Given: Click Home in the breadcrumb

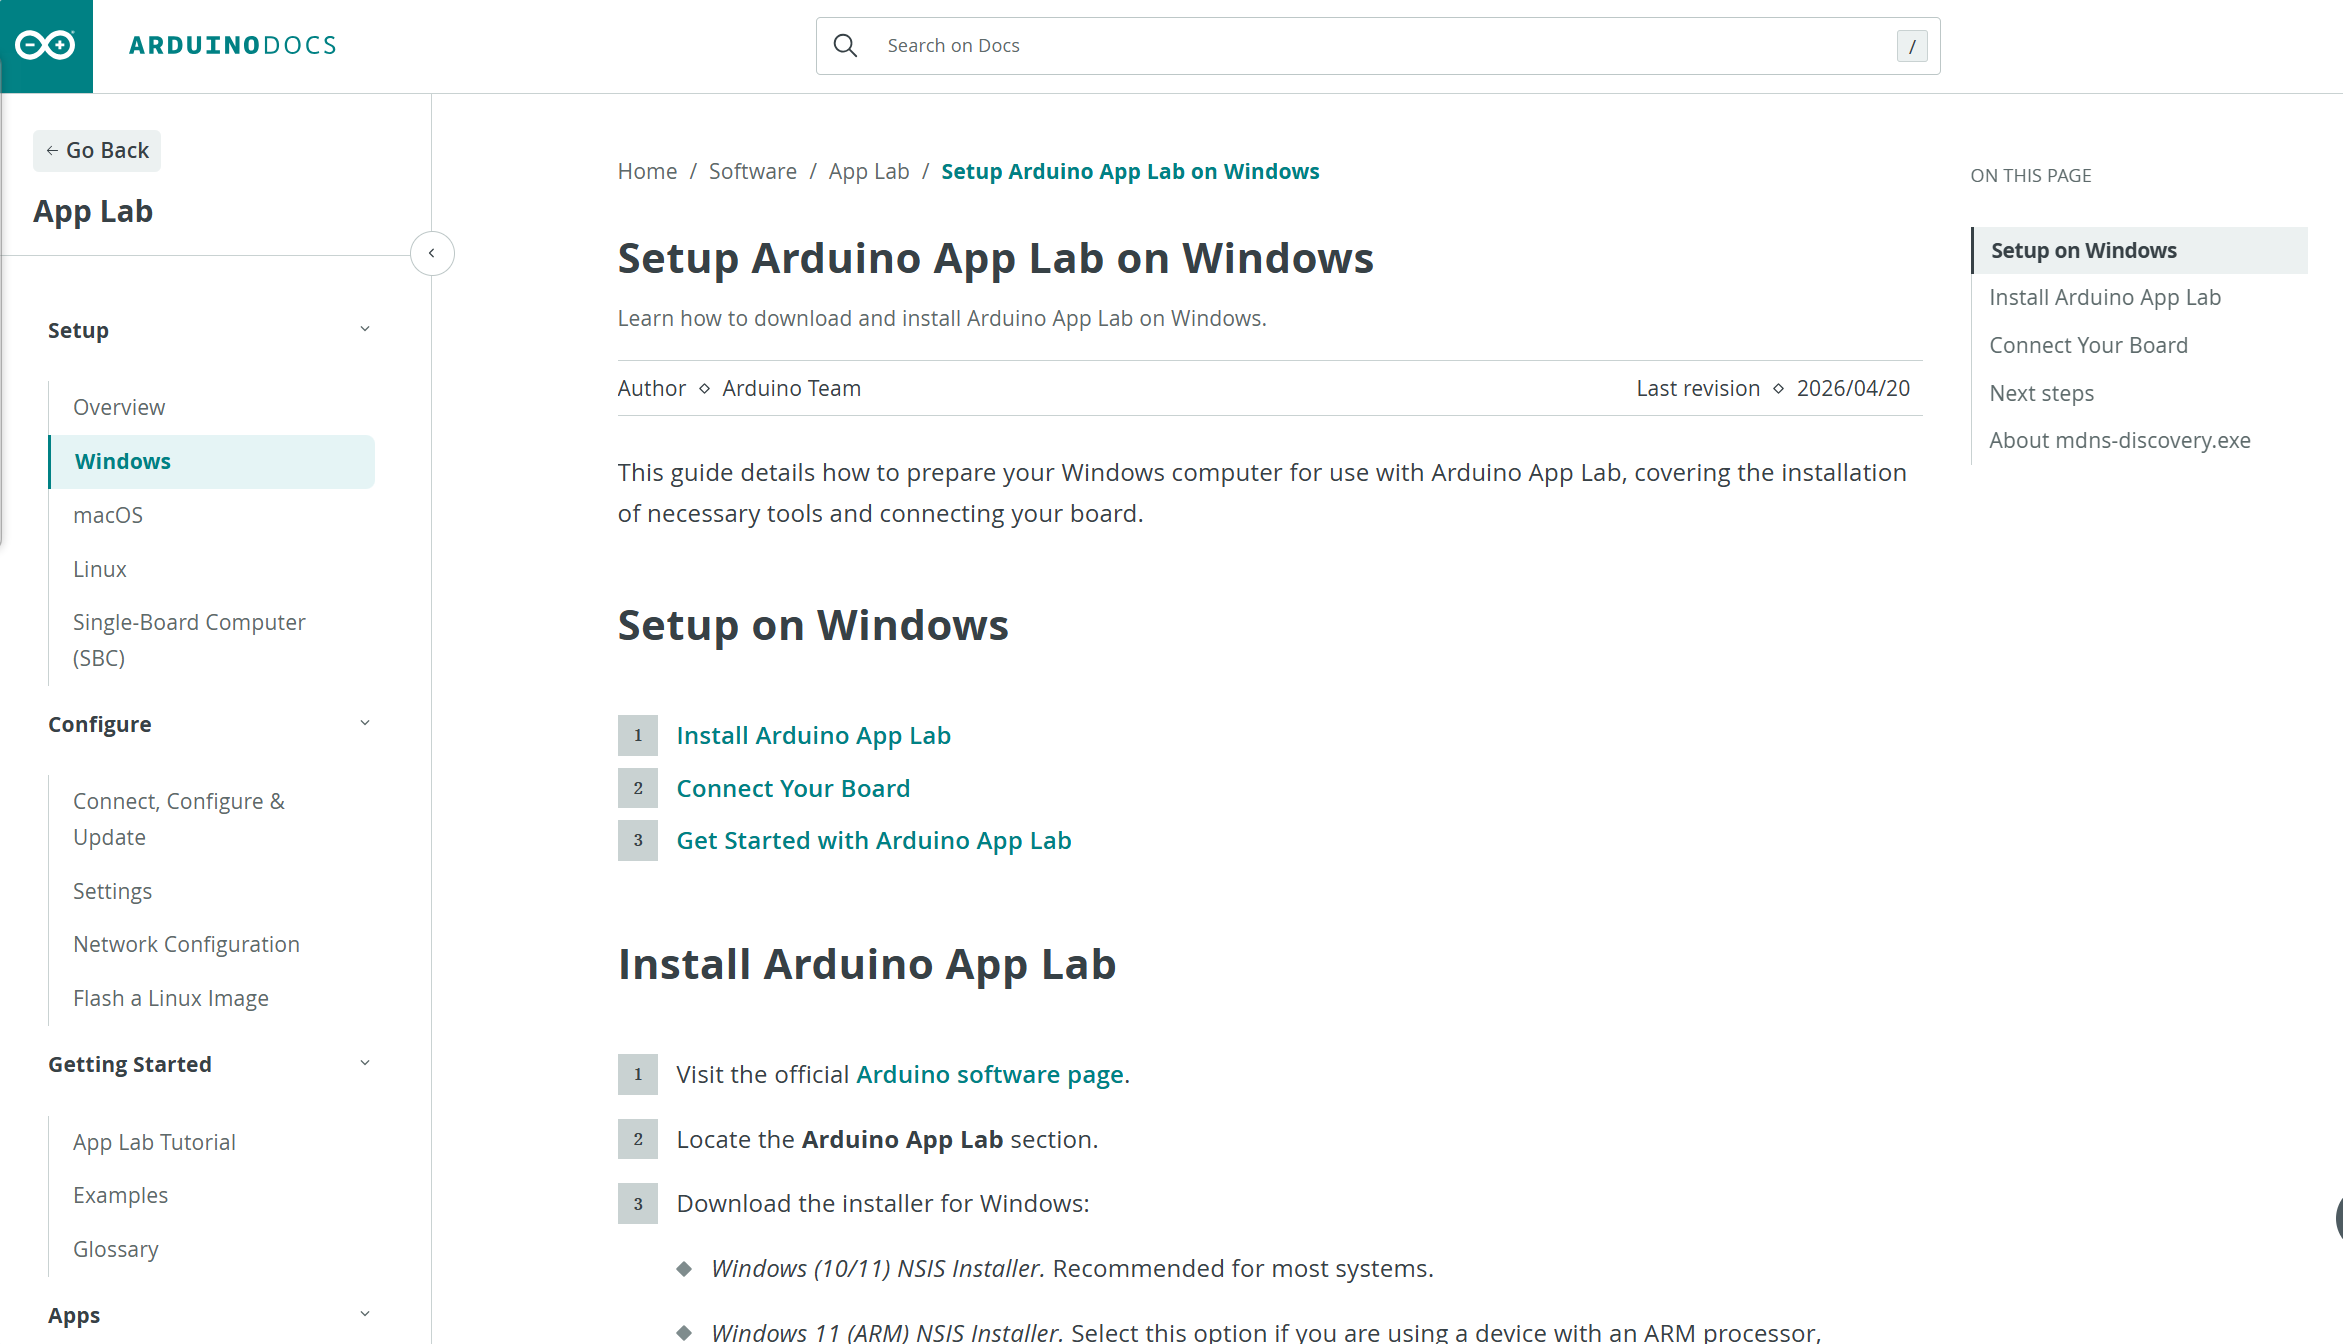Looking at the screenshot, I should point(647,171).
